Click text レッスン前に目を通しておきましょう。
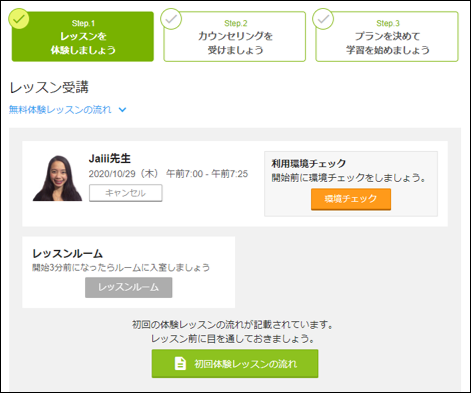Image resolution: width=471 pixels, height=393 pixels. tap(233, 339)
